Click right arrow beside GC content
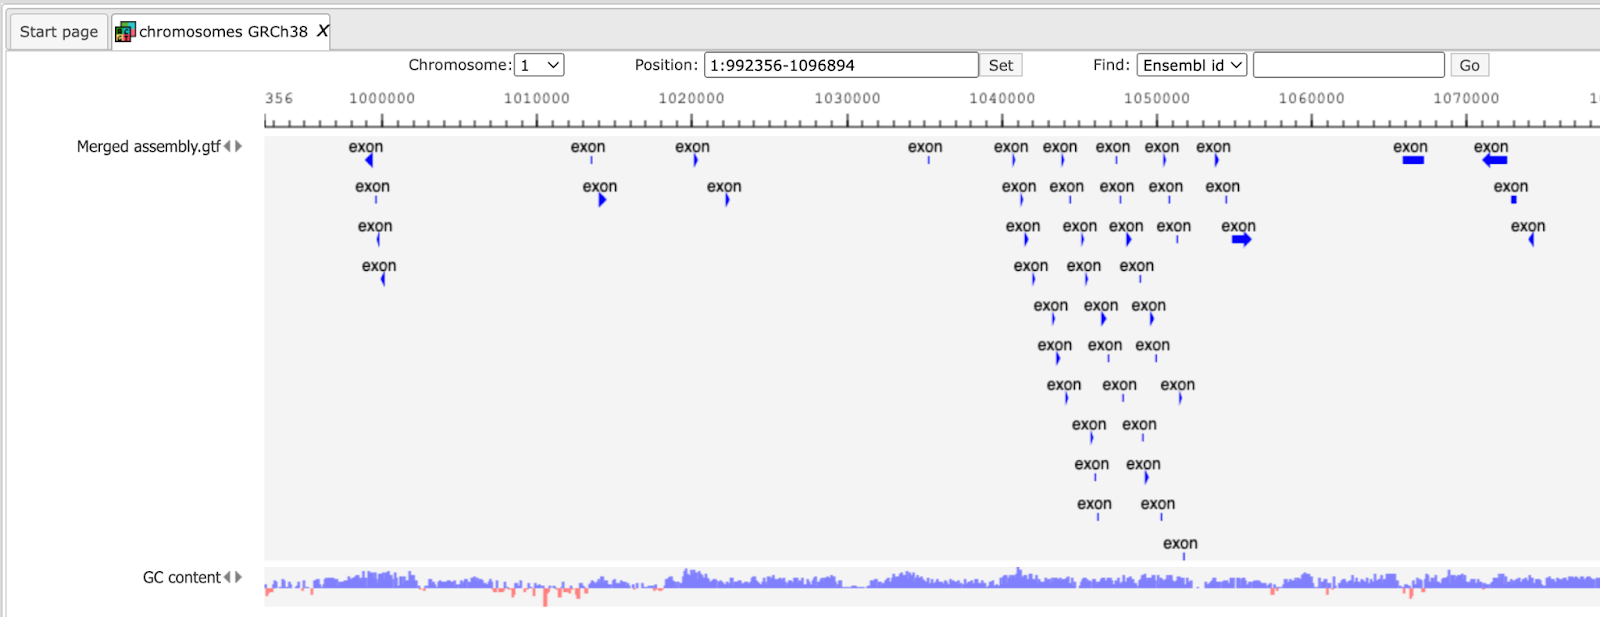1600x617 pixels. click(x=238, y=577)
